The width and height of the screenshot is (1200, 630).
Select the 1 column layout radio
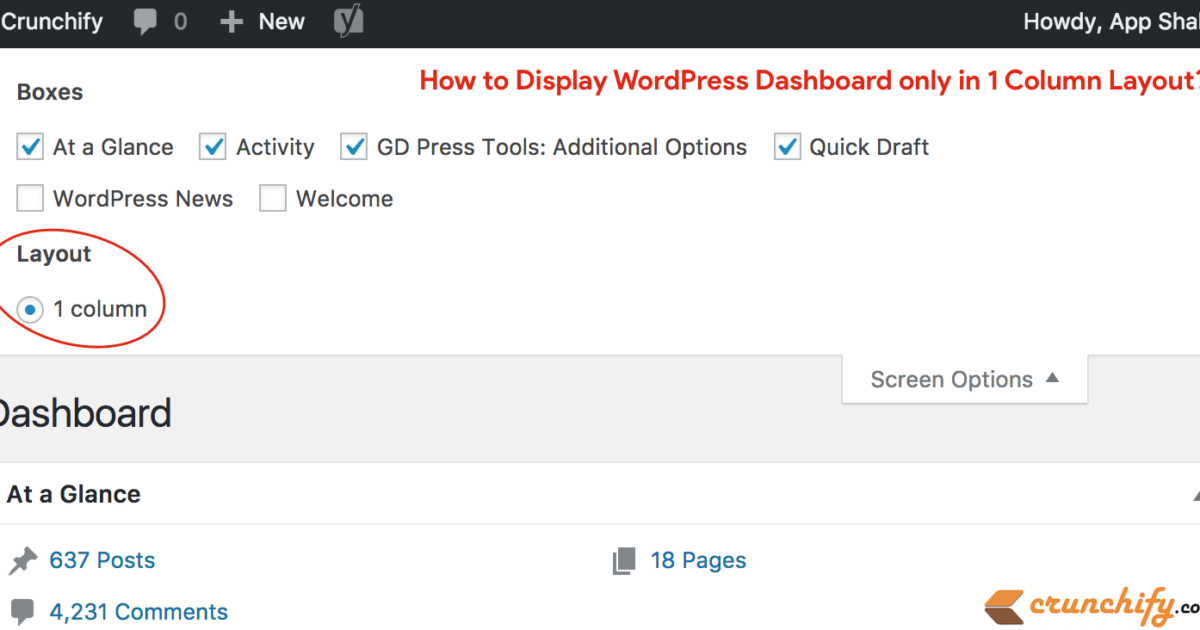click(x=31, y=310)
